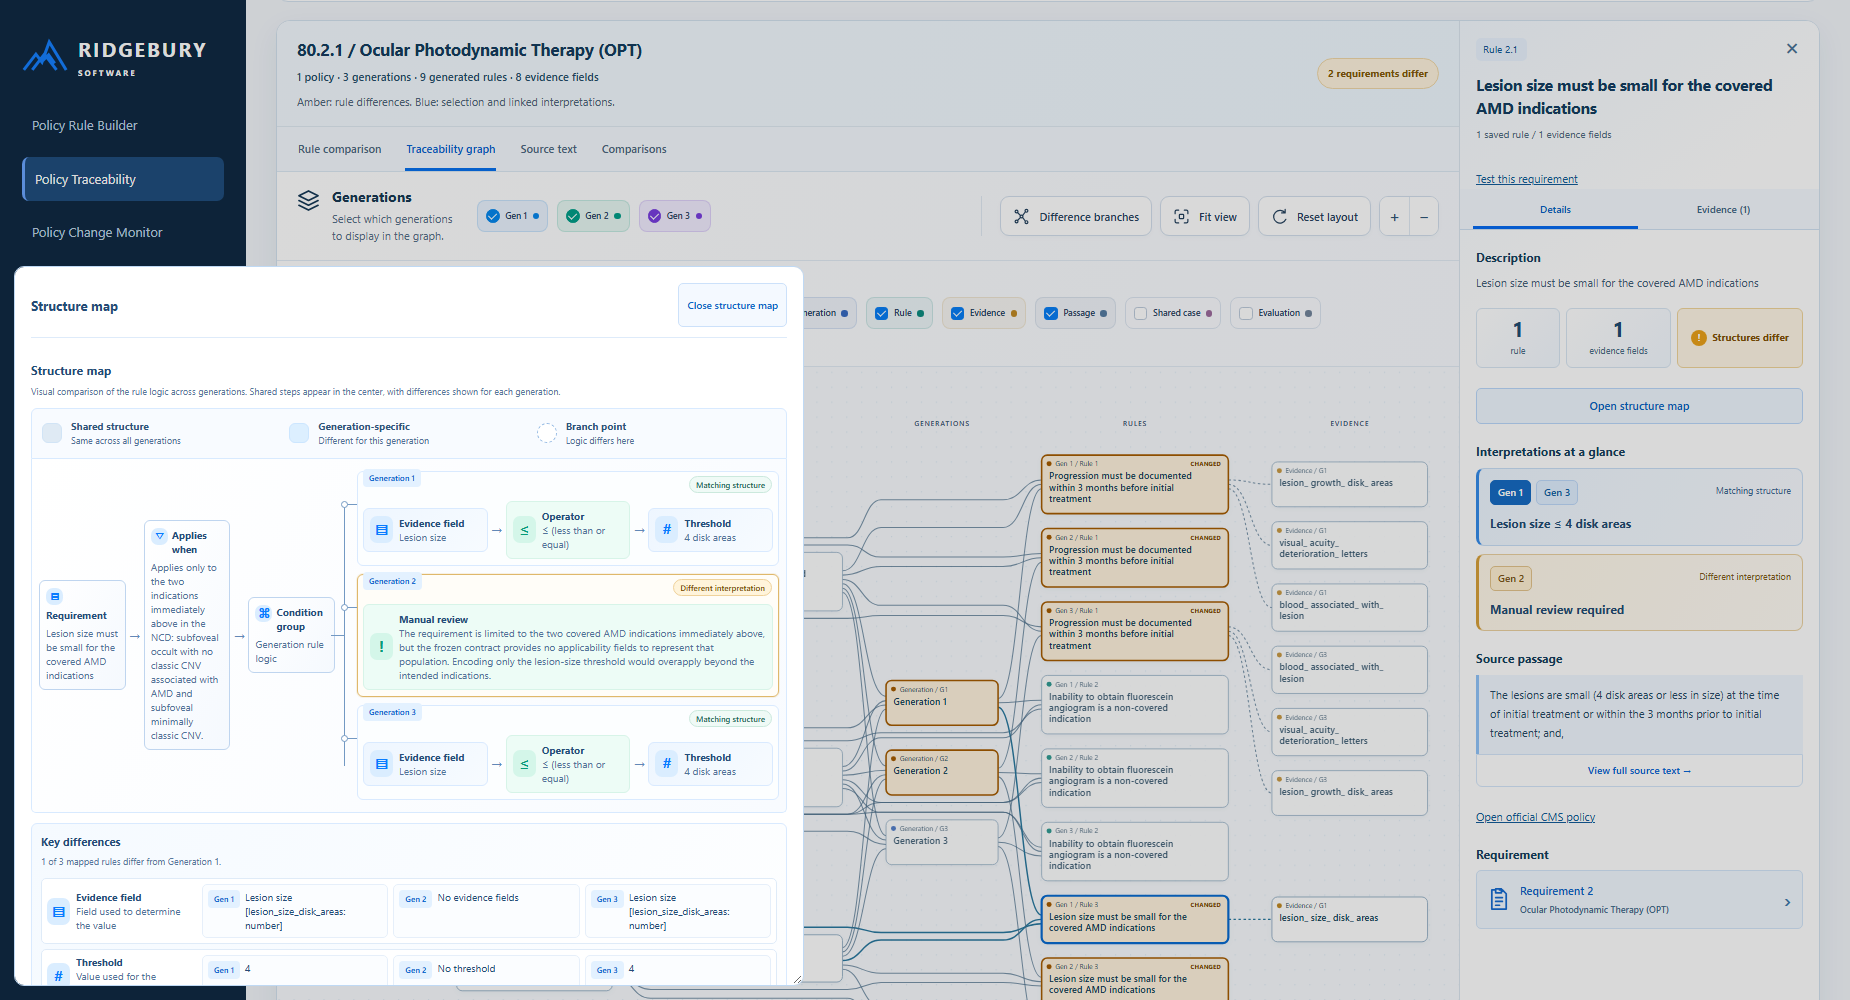Zoom out with the minus button
1850x1000 pixels.
[1424, 217]
